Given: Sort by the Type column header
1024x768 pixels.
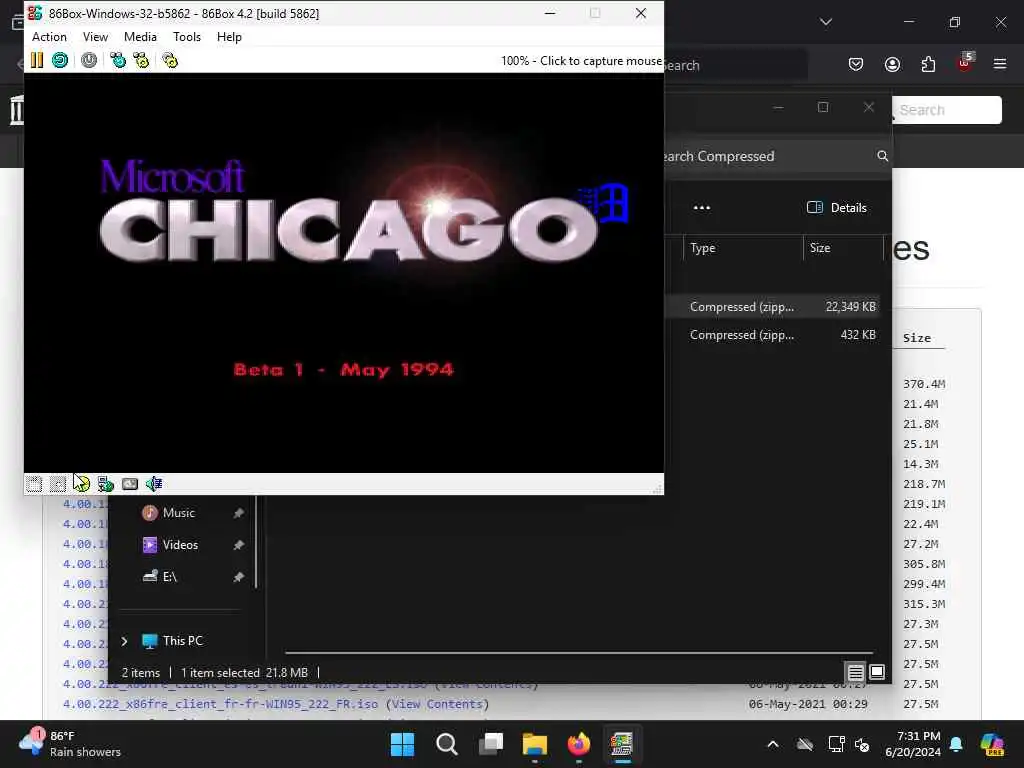Looking at the screenshot, I should coord(743,248).
